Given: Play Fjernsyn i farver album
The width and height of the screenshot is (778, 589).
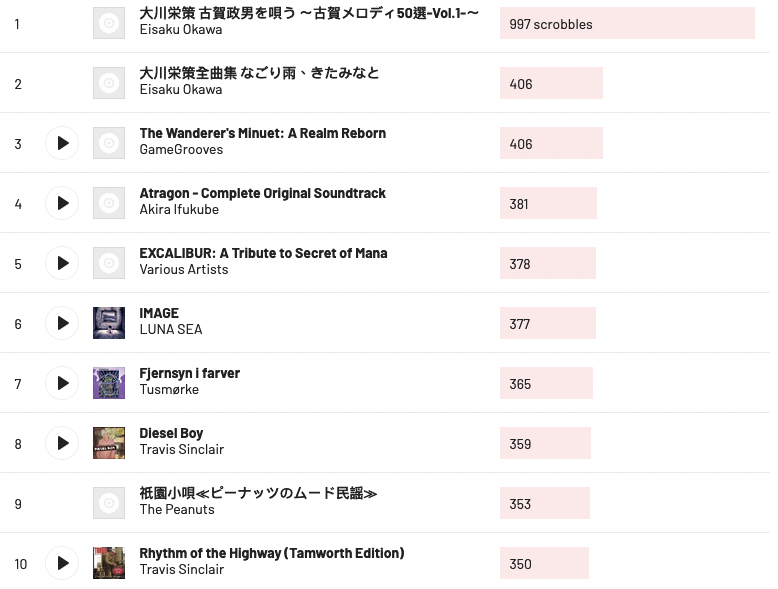Looking at the screenshot, I should point(62,383).
